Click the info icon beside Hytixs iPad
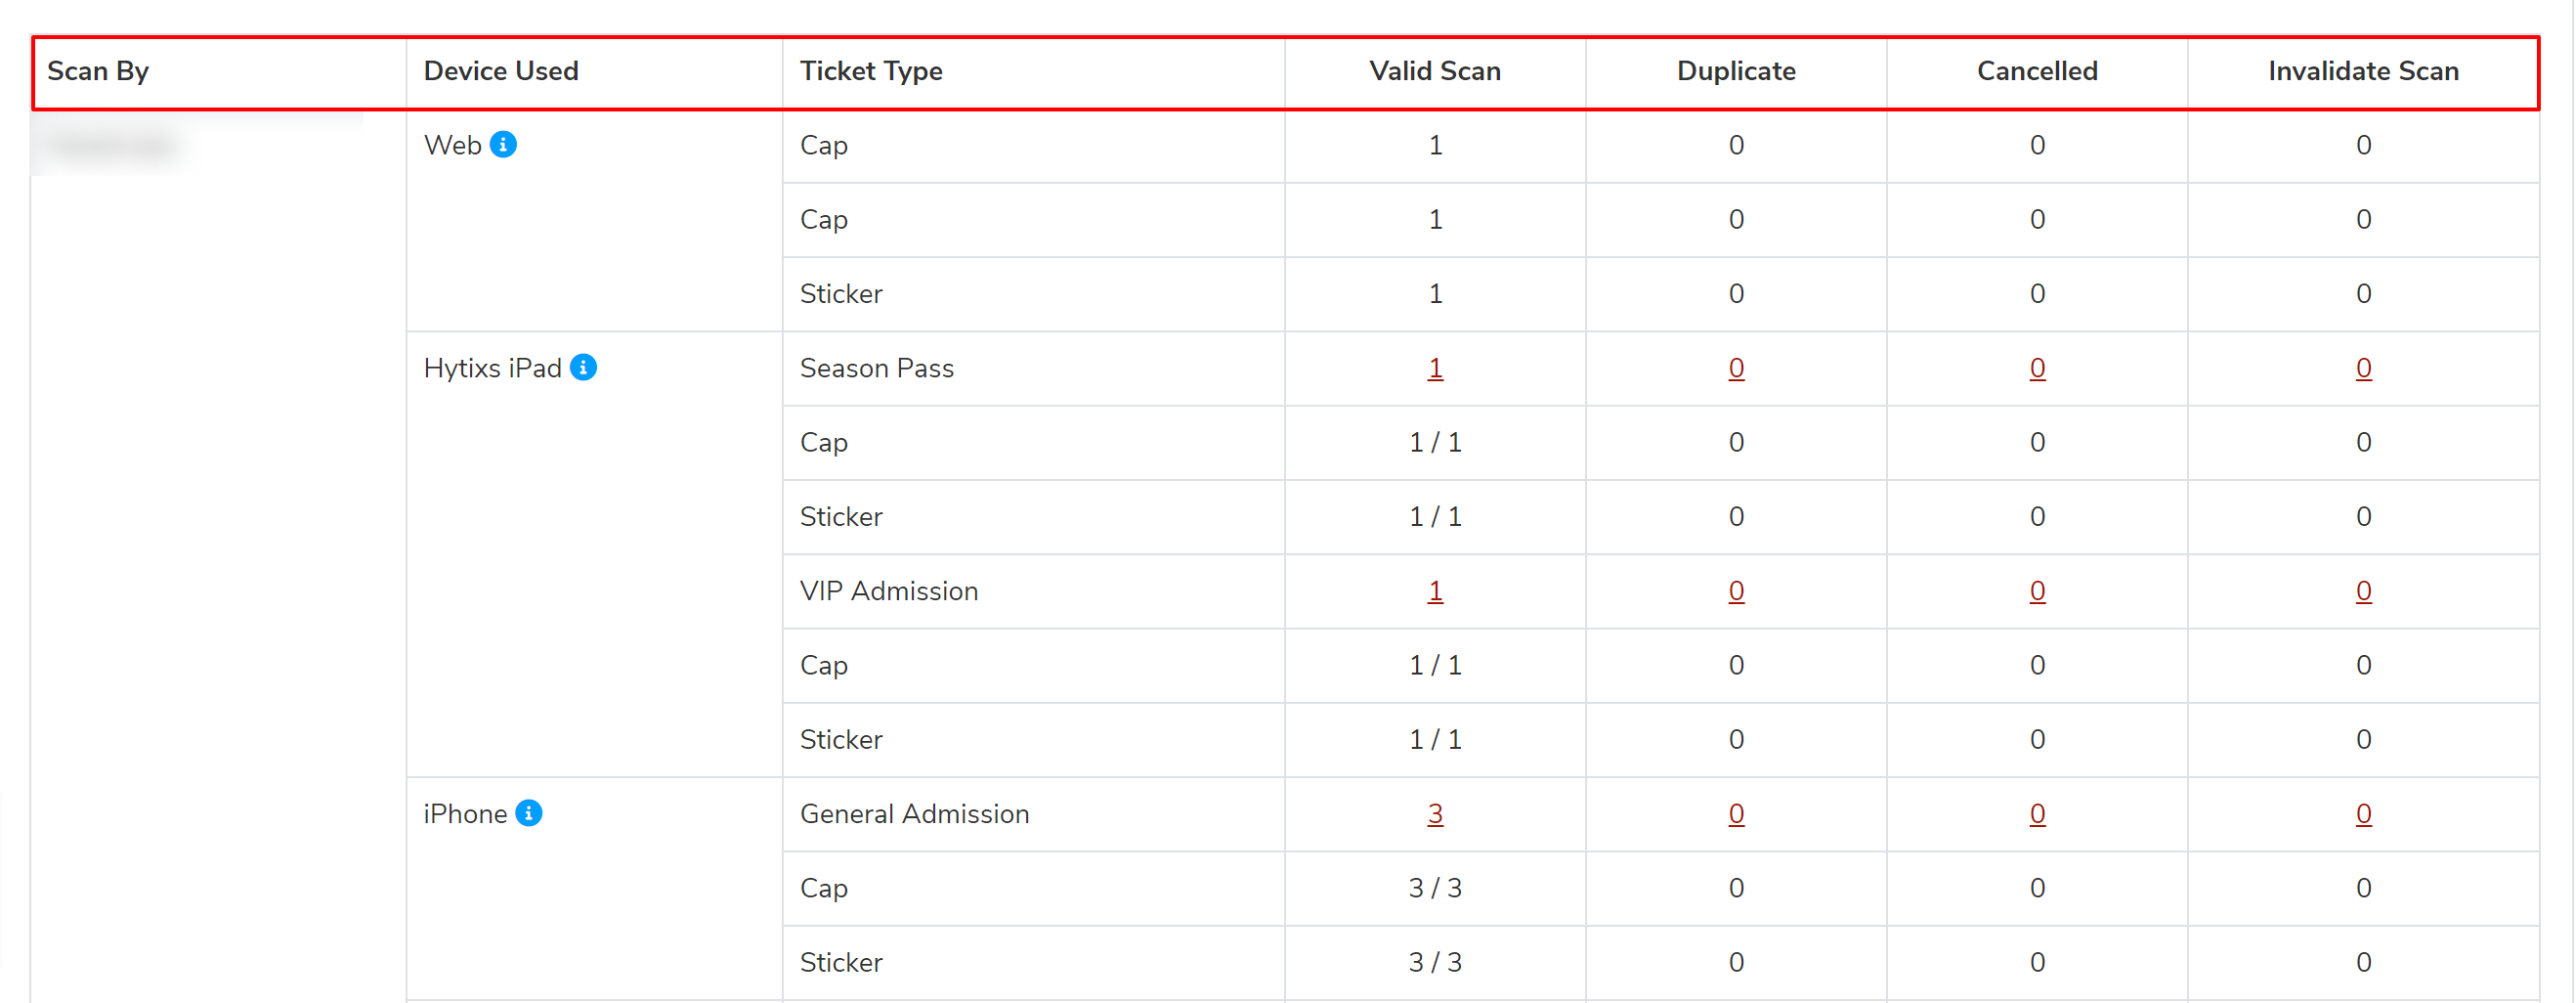2576x1003 pixels. pos(583,368)
